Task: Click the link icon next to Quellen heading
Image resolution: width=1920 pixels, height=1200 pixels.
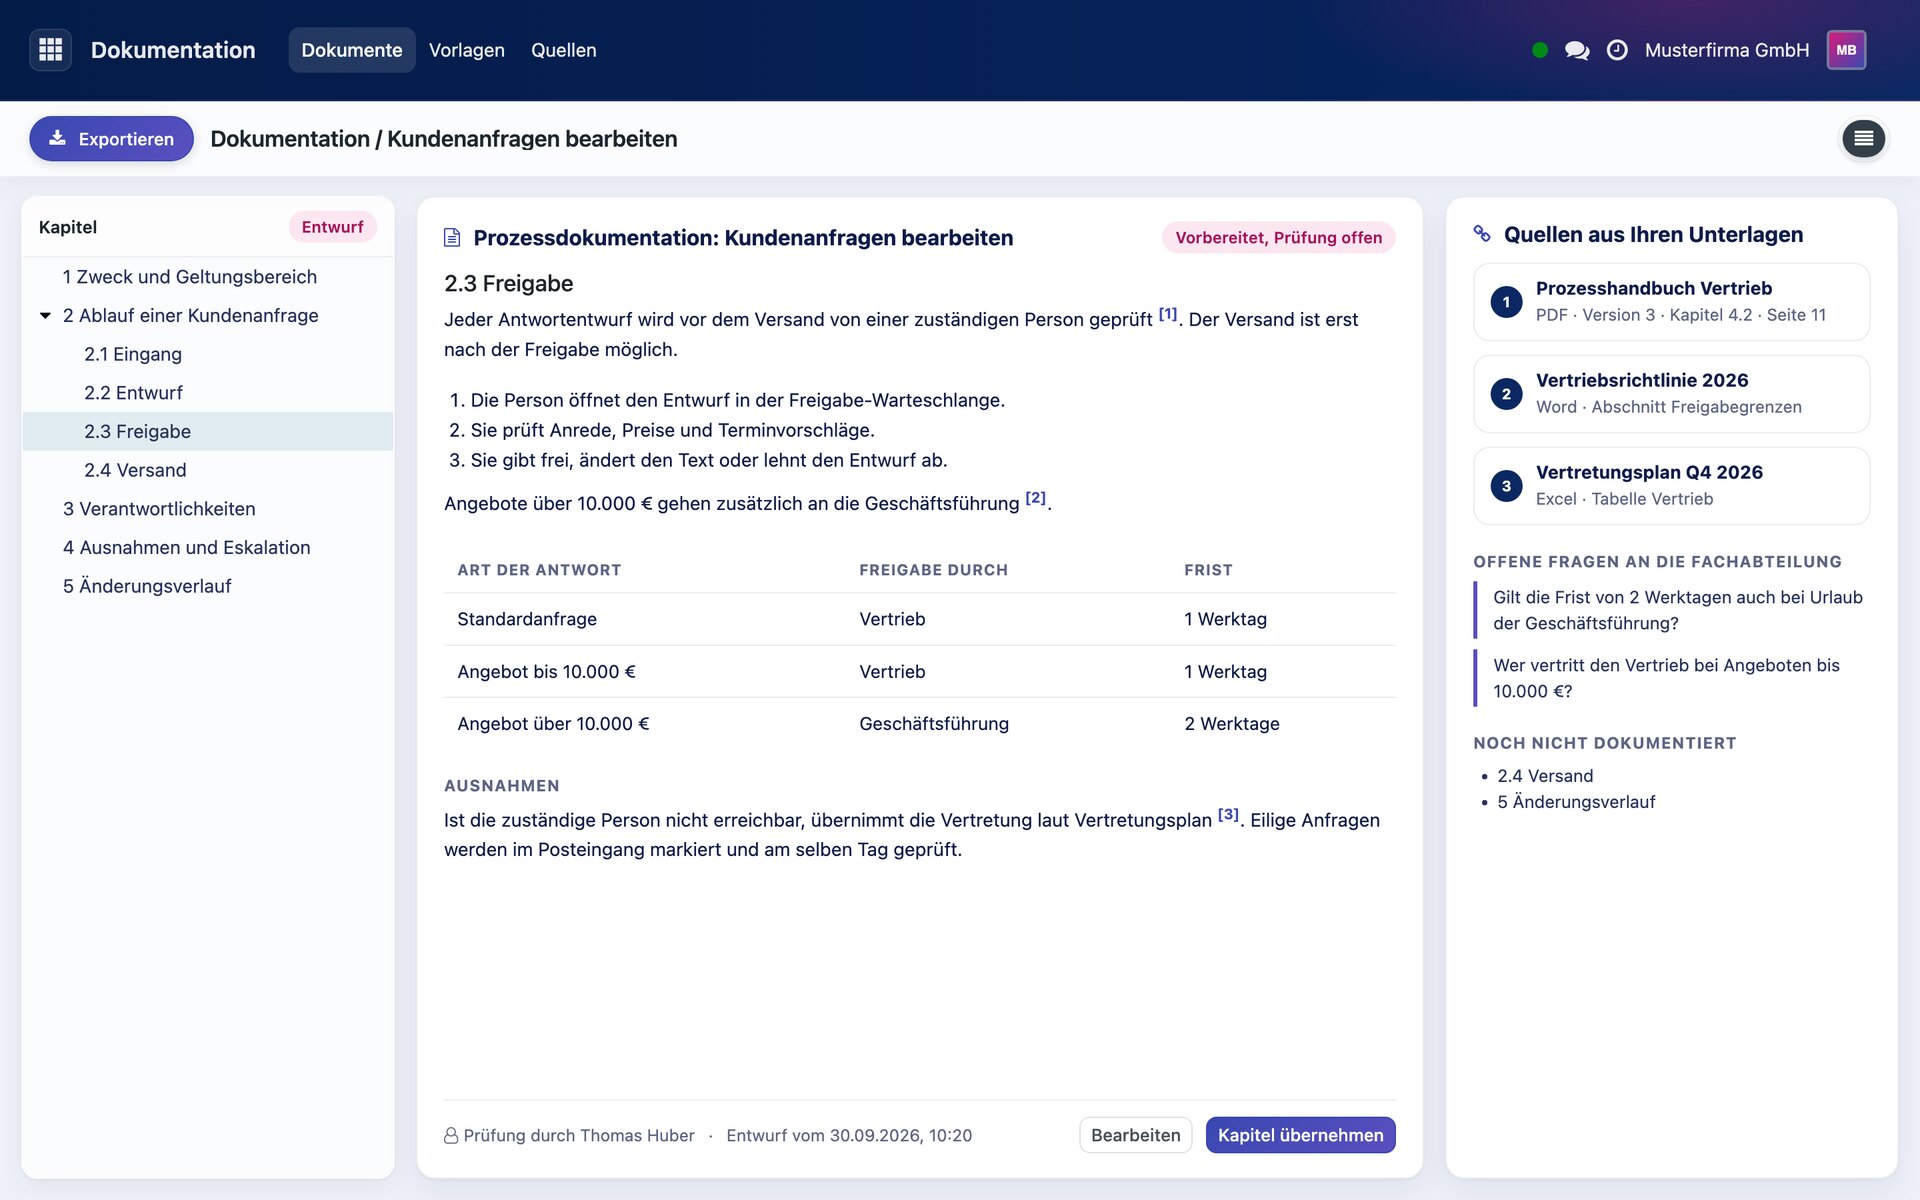Action: click(x=1482, y=234)
